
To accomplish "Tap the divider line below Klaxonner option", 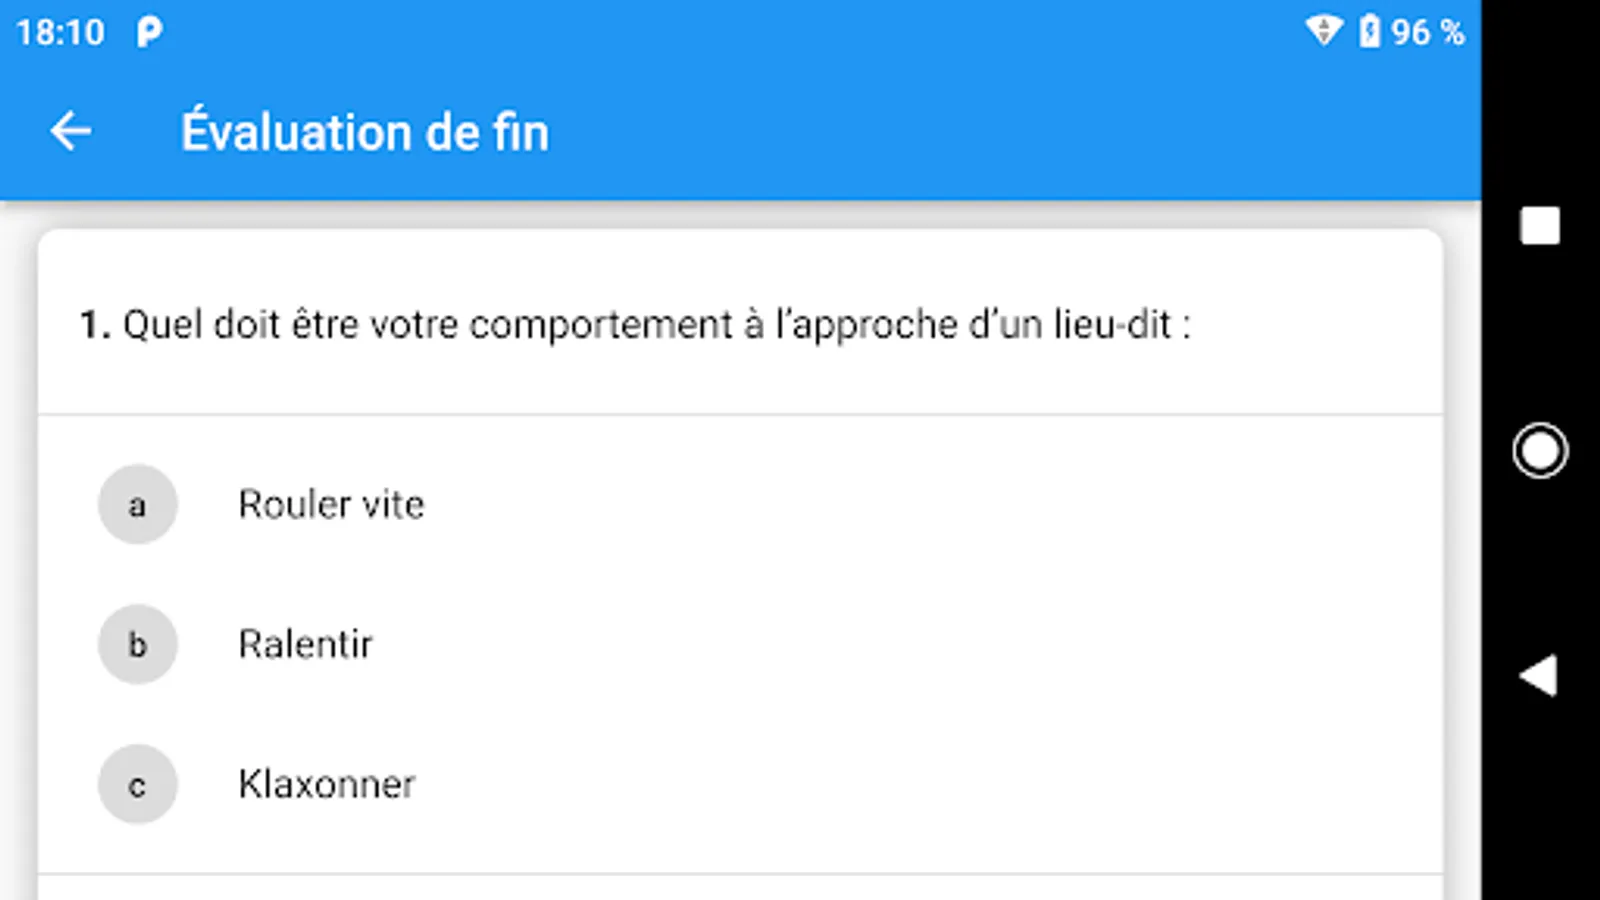I will click(x=740, y=874).
